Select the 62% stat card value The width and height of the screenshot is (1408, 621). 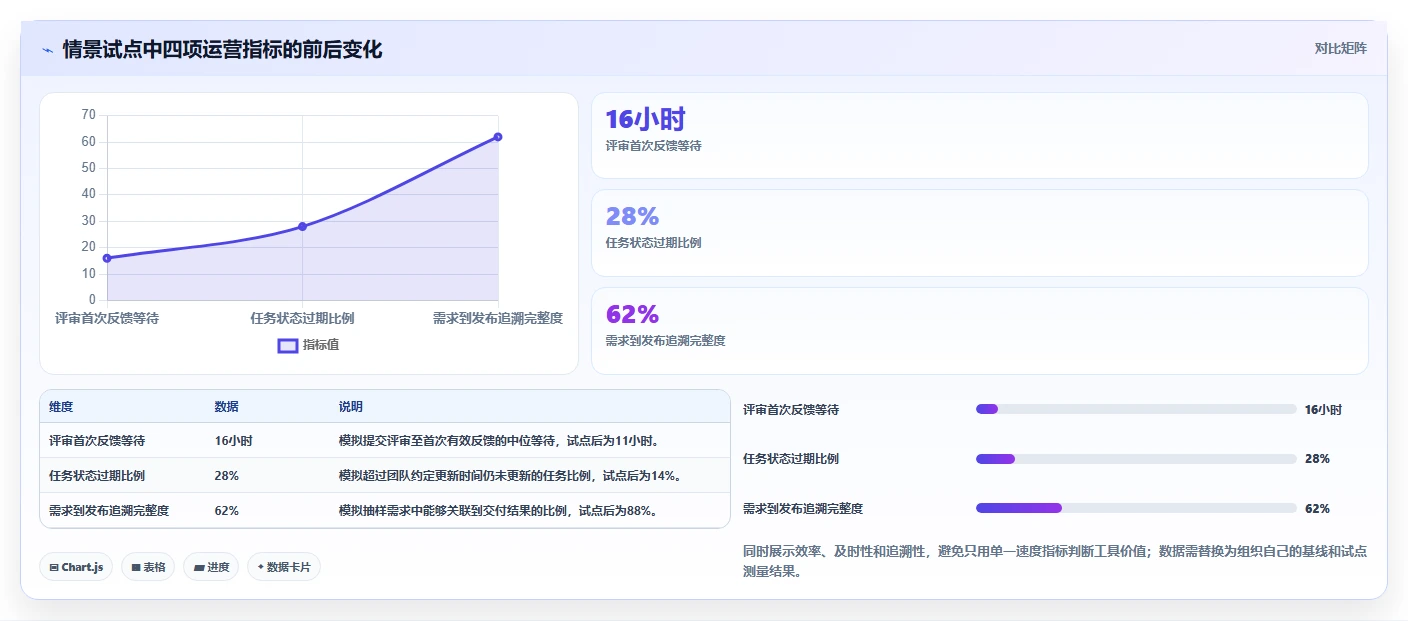[x=632, y=314]
